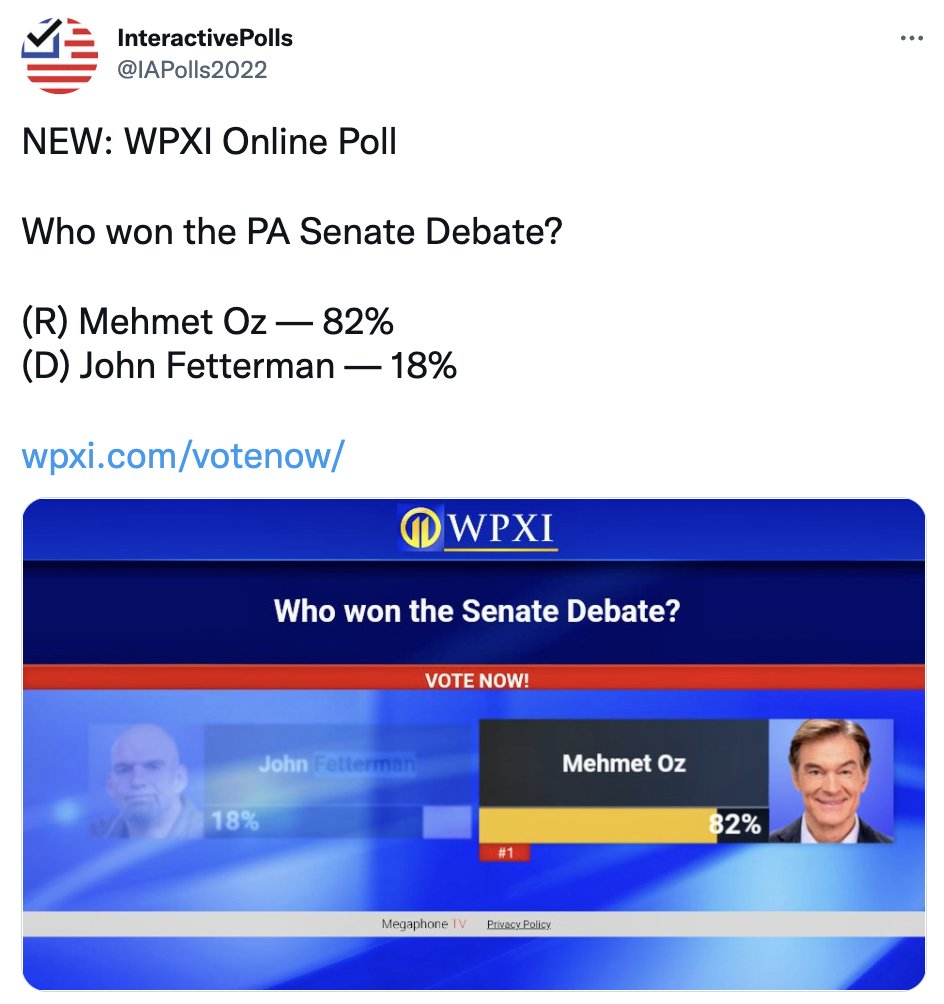This screenshot has height=1004, width=944.
Task: Click the red #1 rank badge
Action: [x=505, y=852]
